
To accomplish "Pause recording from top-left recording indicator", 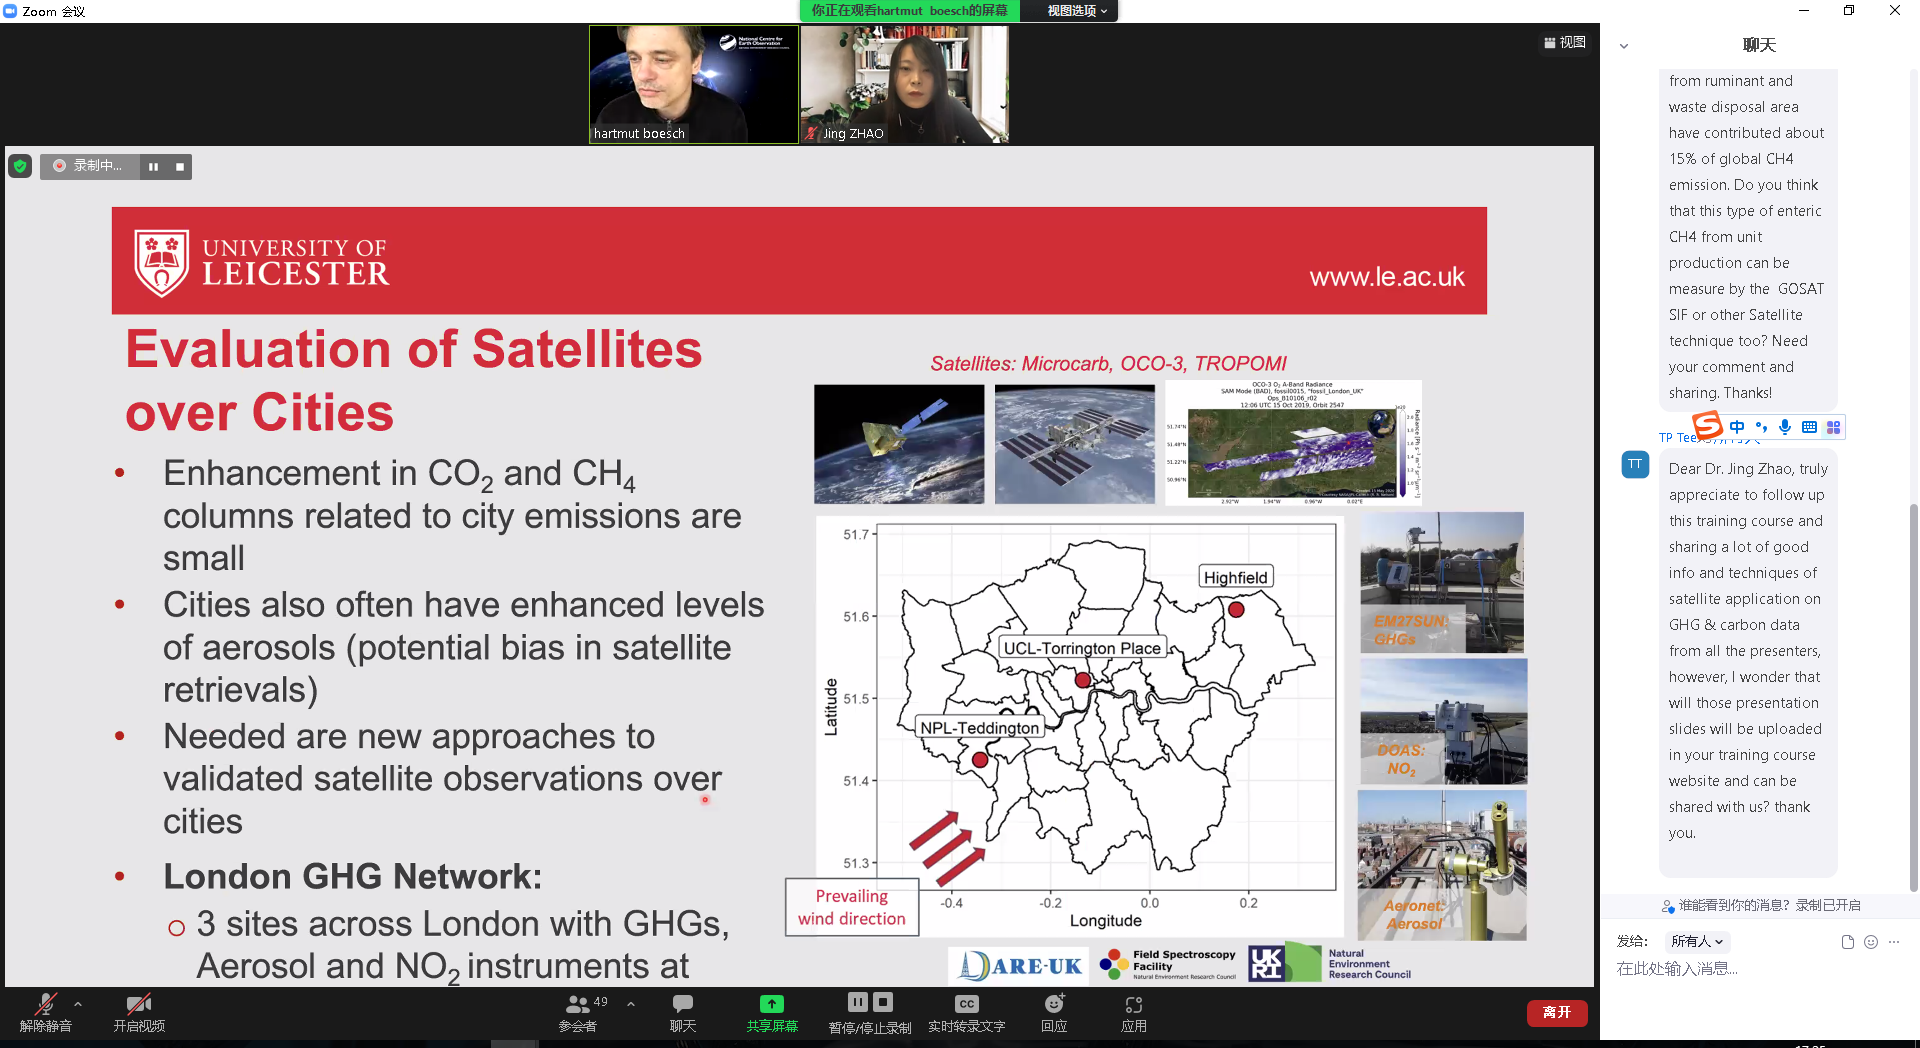I will coord(153,167).
